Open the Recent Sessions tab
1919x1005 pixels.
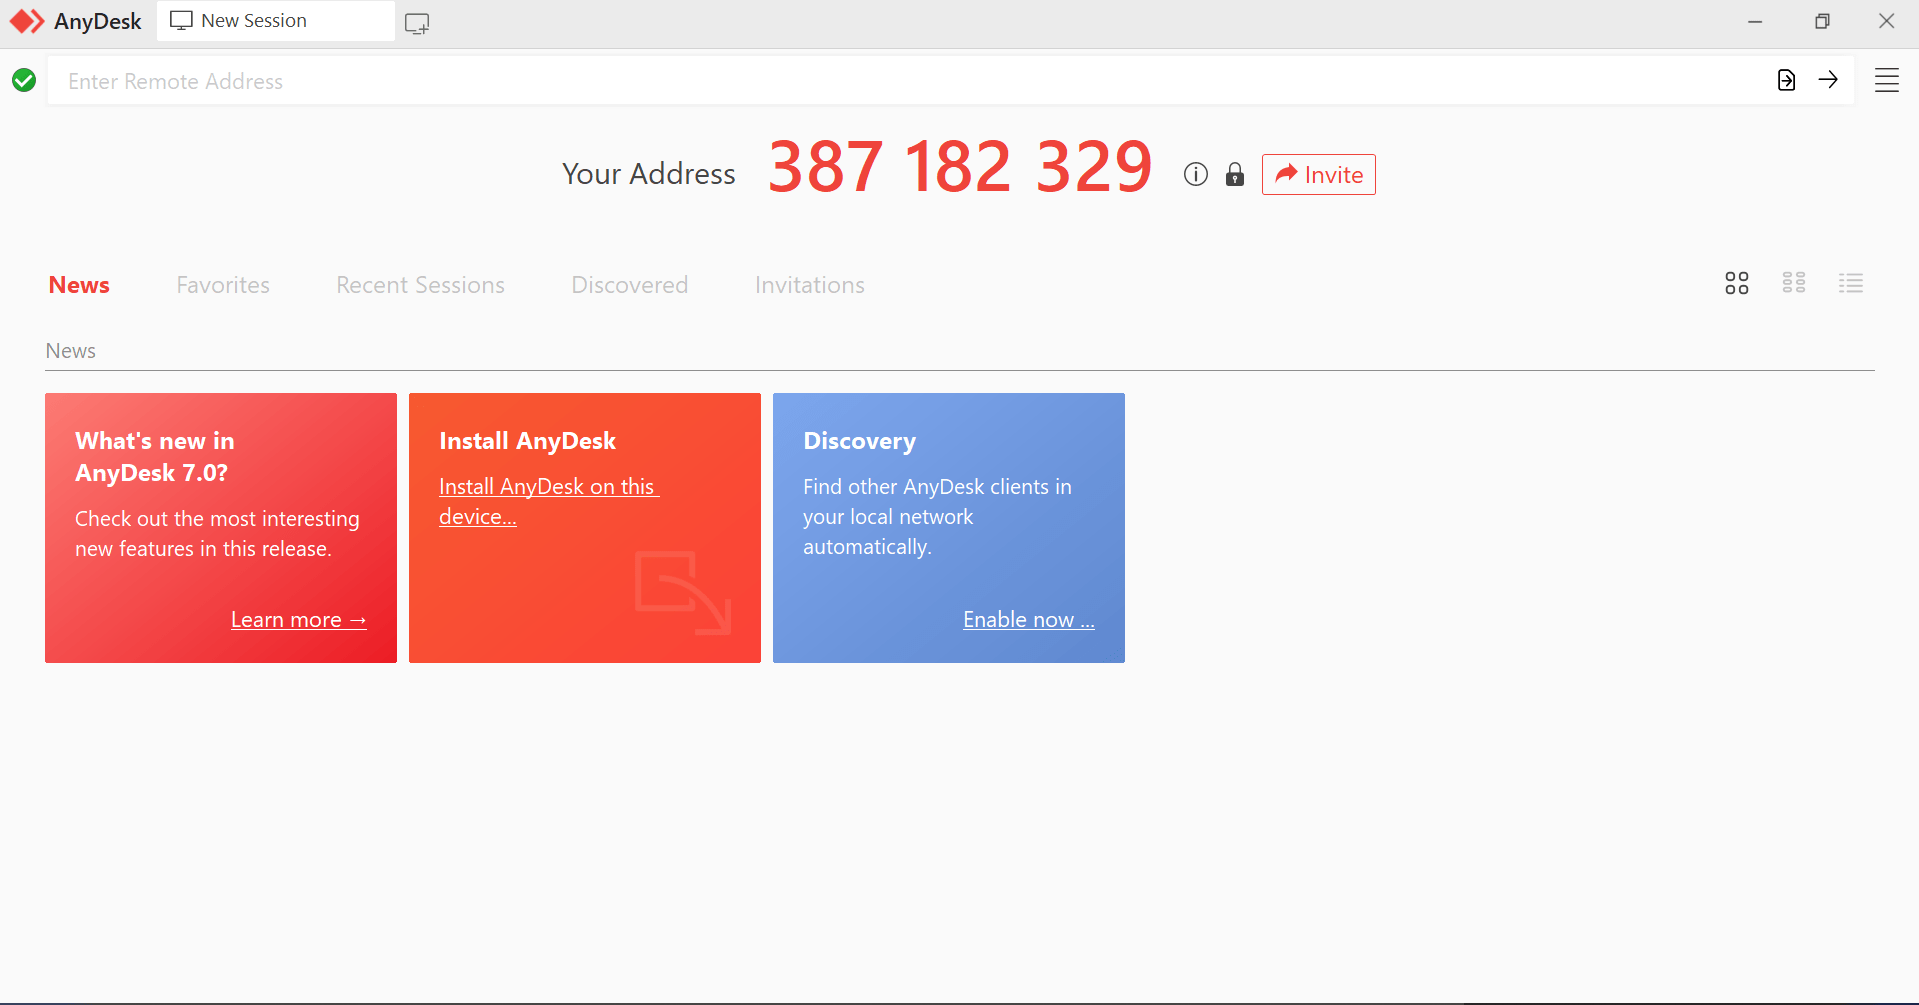tap(420, 285)
